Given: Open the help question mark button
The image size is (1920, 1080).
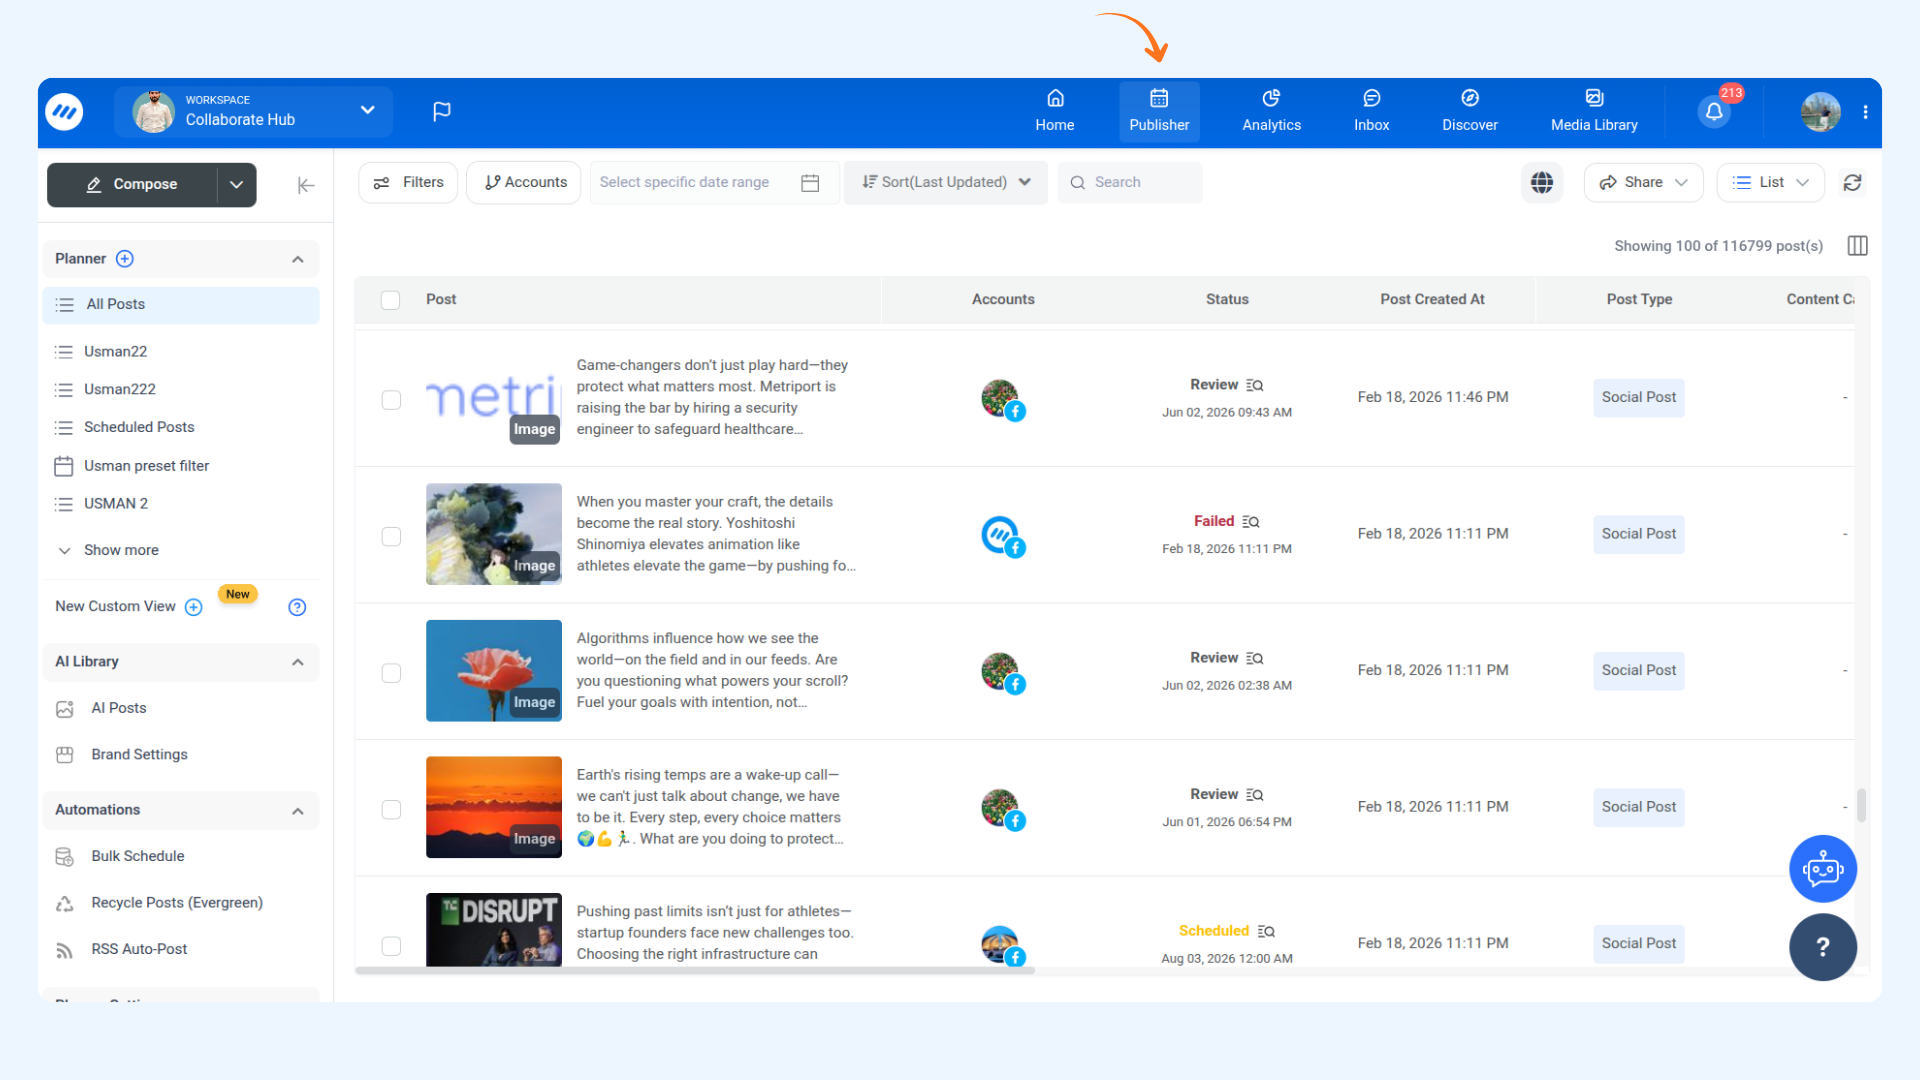Looking at the screenshot, I should (1822, 947).
